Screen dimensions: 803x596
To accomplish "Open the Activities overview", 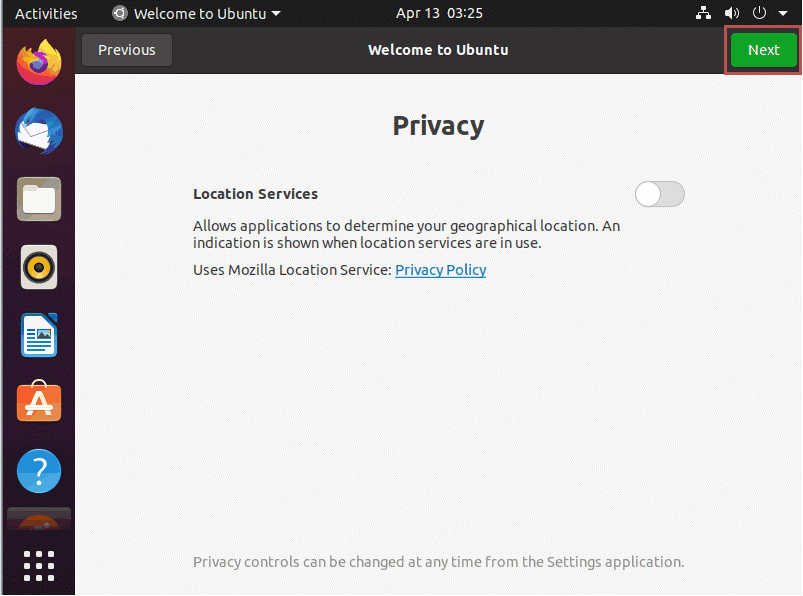I will (46, 13).
